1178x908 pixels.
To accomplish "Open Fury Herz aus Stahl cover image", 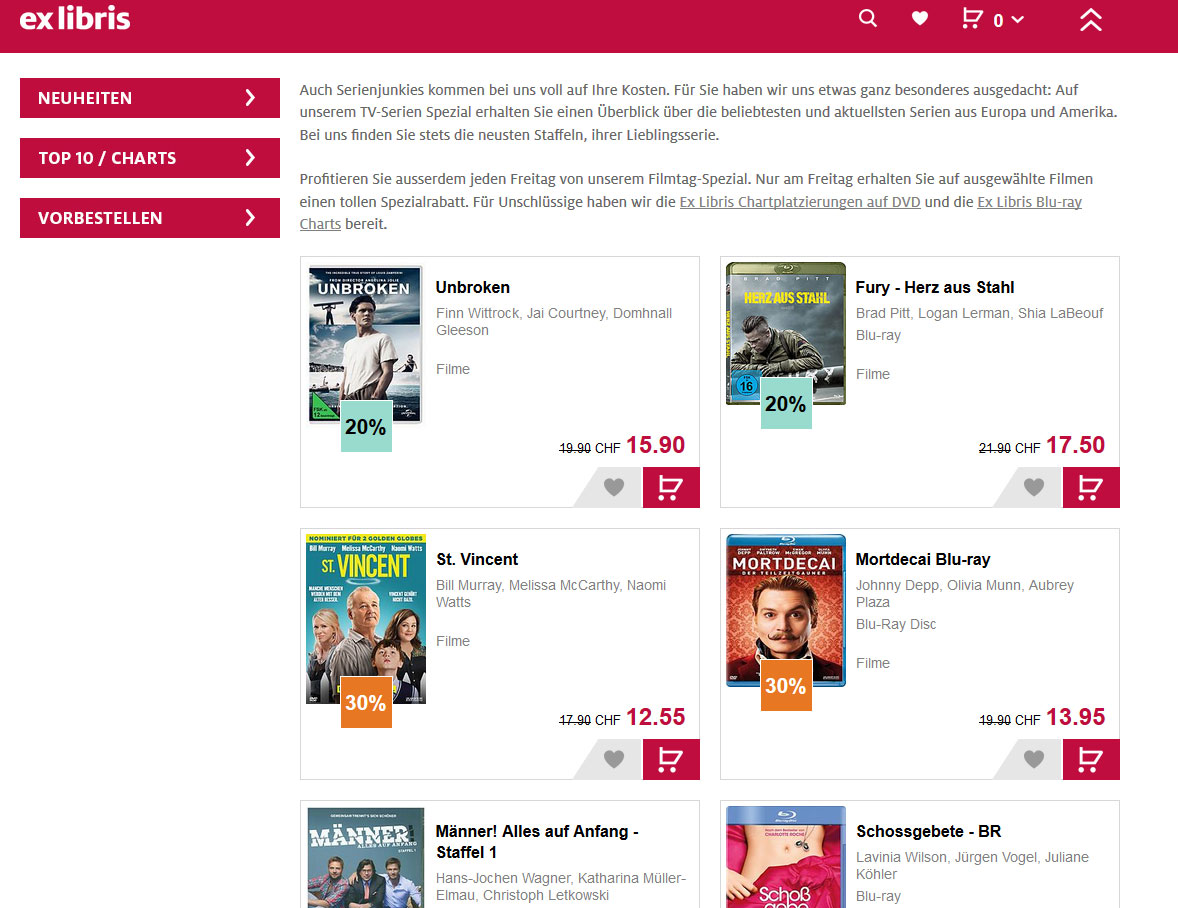I will [785, 333].
